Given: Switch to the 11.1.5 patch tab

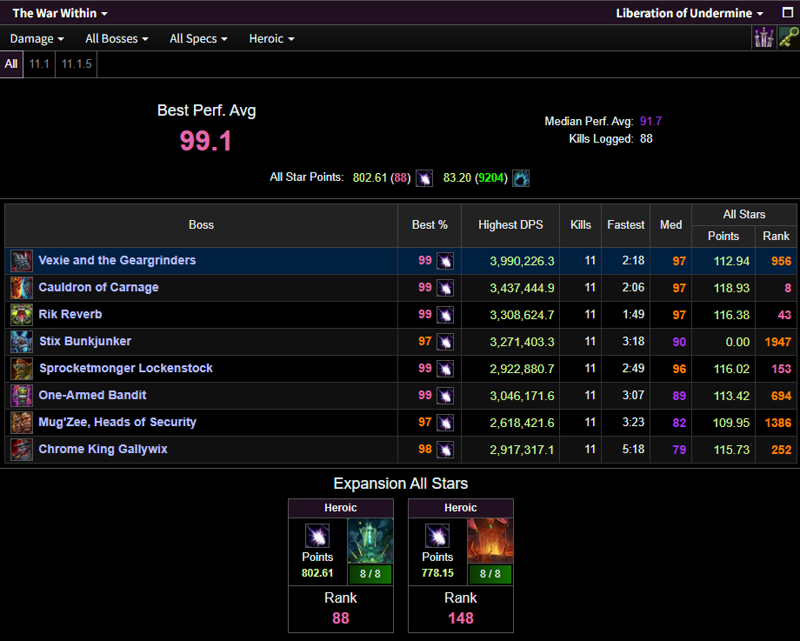Looking at the screenshot, I should pyautogui.click(x=77, y=64).
